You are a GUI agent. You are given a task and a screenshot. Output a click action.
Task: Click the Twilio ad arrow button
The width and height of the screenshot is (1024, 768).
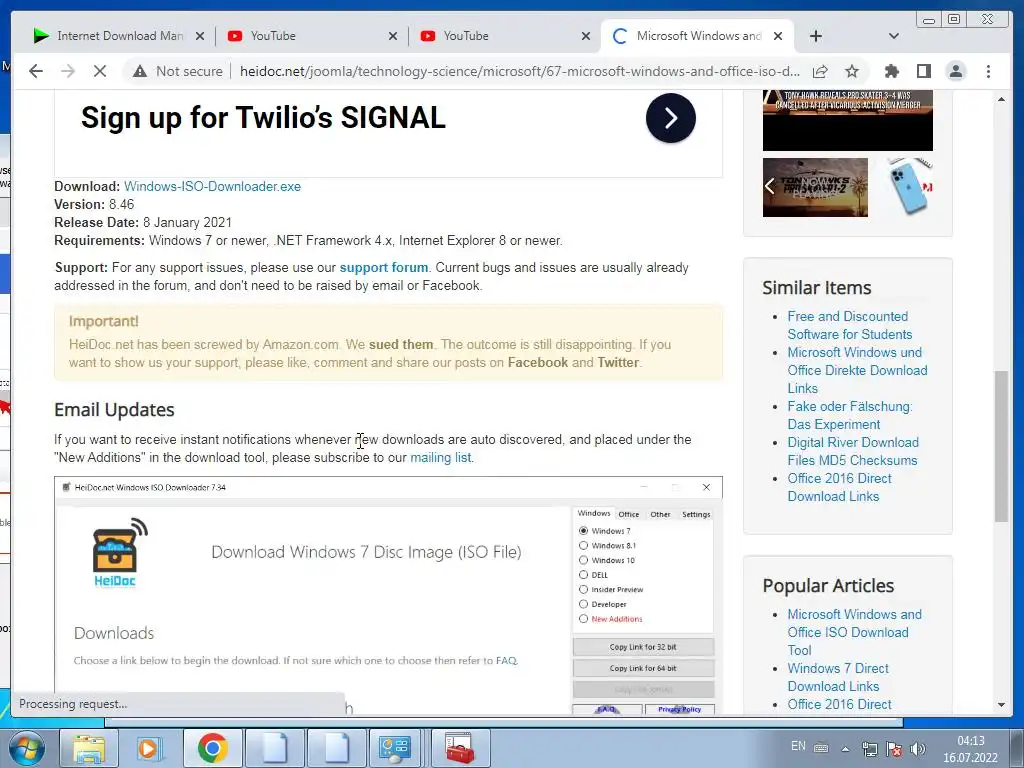click(671, 118)
